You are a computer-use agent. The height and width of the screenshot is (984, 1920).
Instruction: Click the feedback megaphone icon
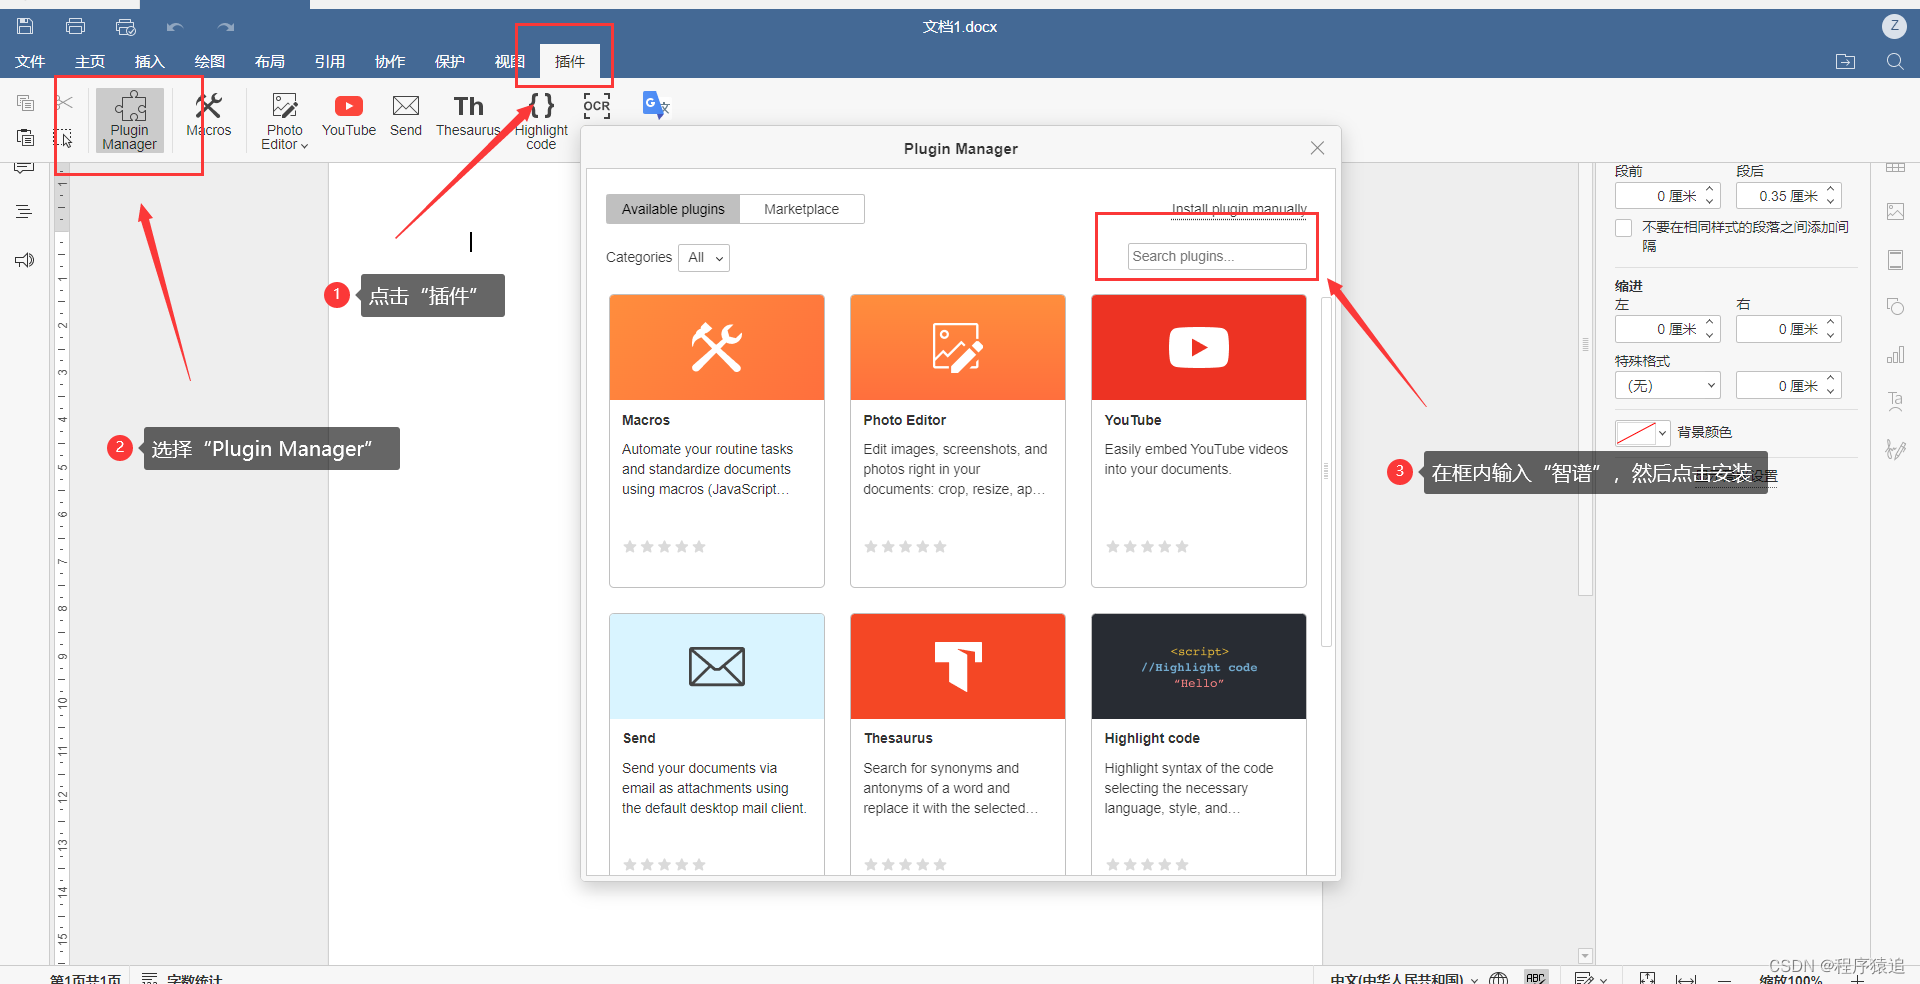(x=24, y=260)
